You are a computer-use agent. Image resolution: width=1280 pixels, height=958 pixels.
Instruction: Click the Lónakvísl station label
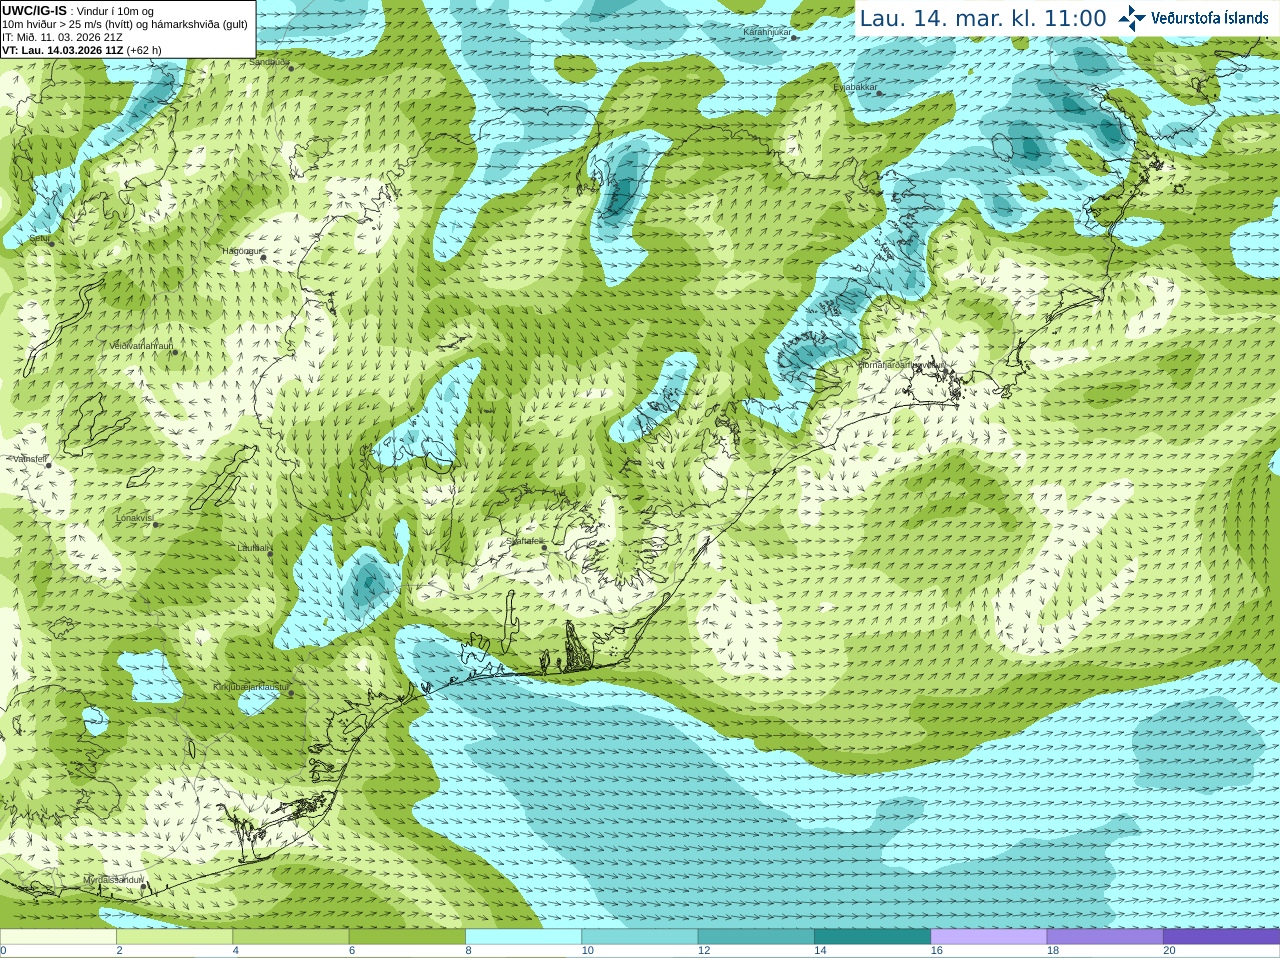135,518
